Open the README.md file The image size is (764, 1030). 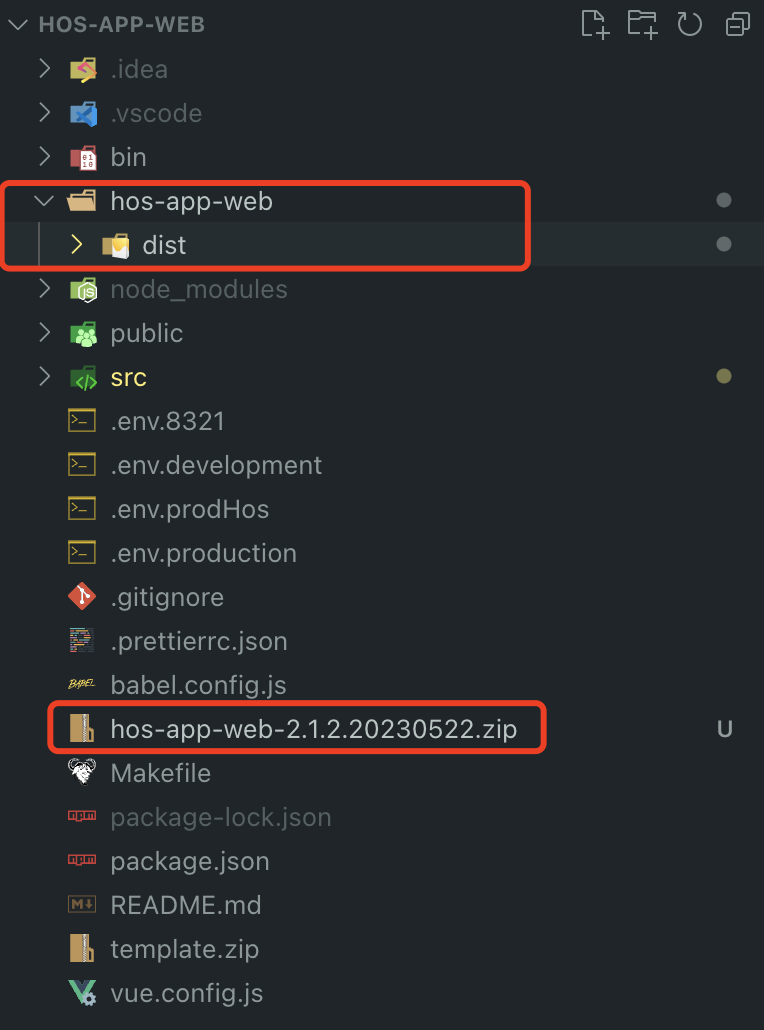(x=186, y=905)
